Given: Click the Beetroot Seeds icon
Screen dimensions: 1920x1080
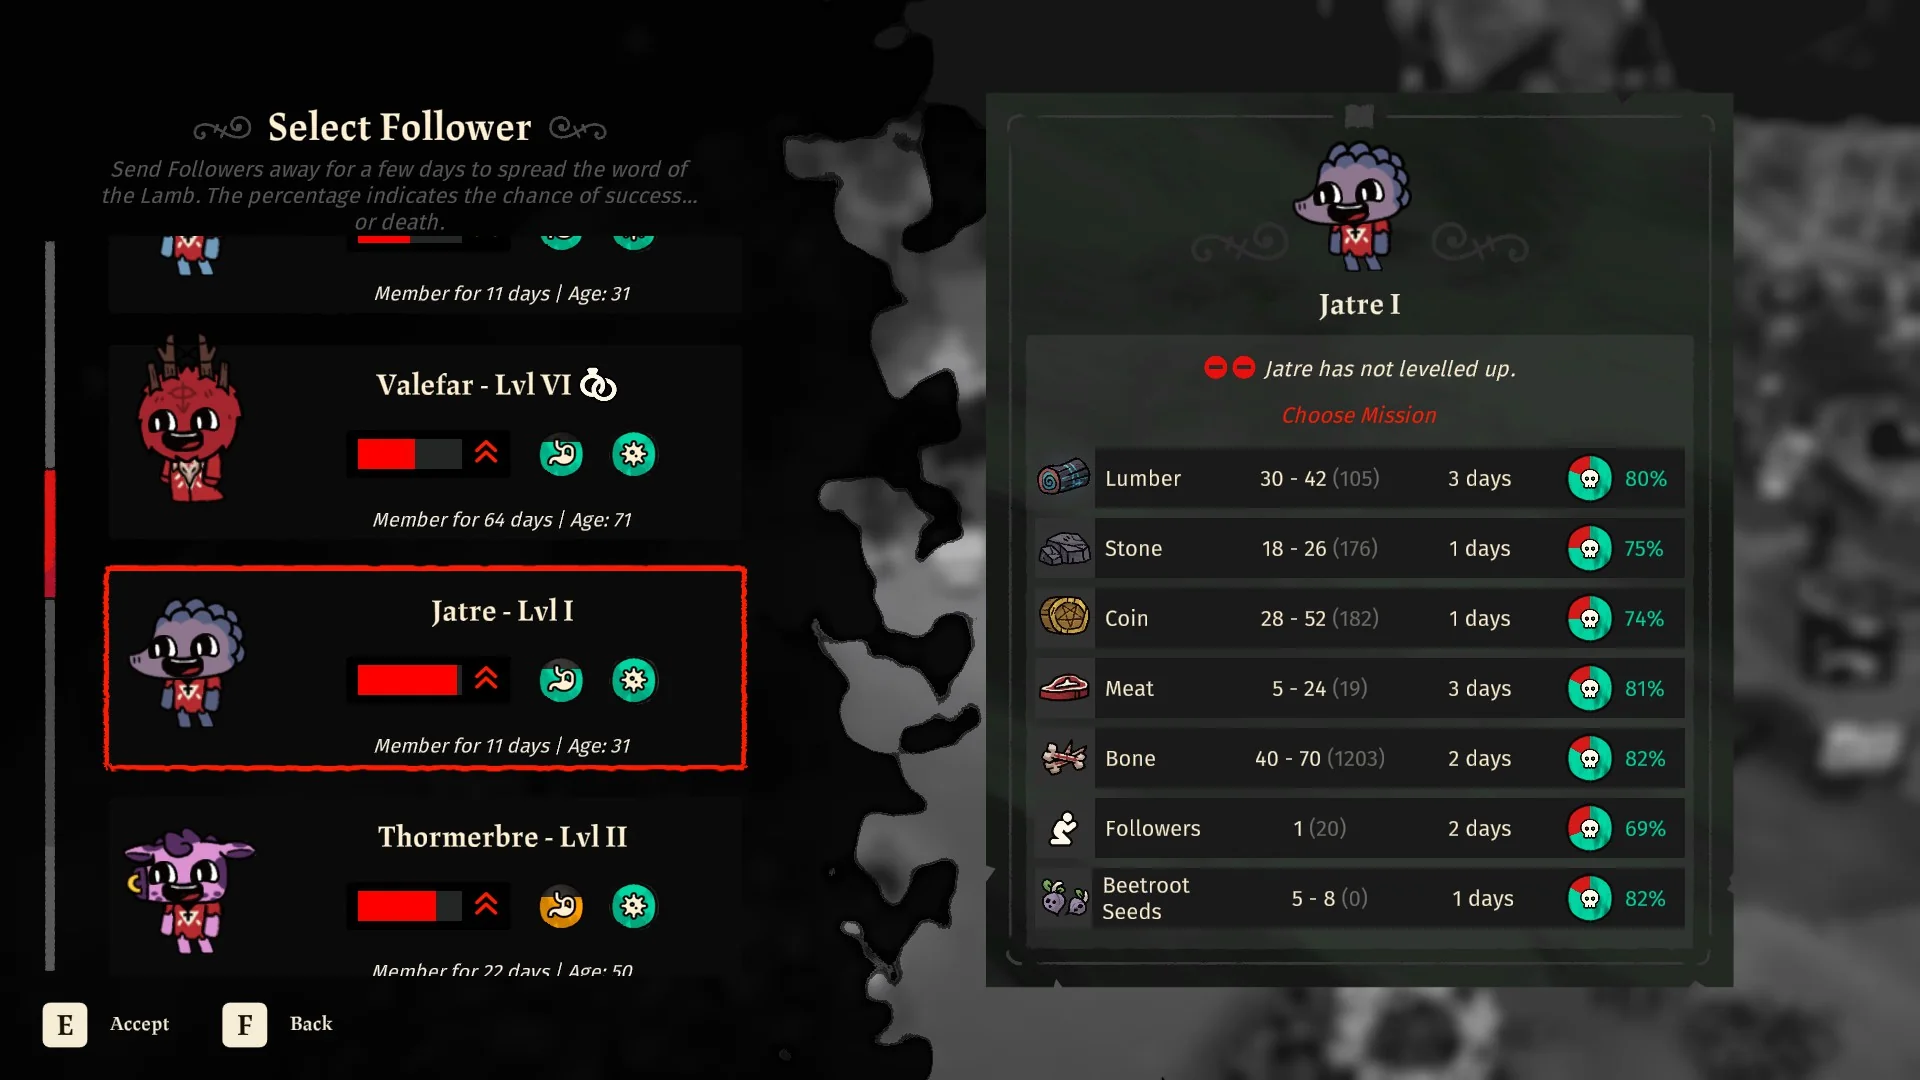Looking at the screenshot, I should click(x=1063, y=898).
